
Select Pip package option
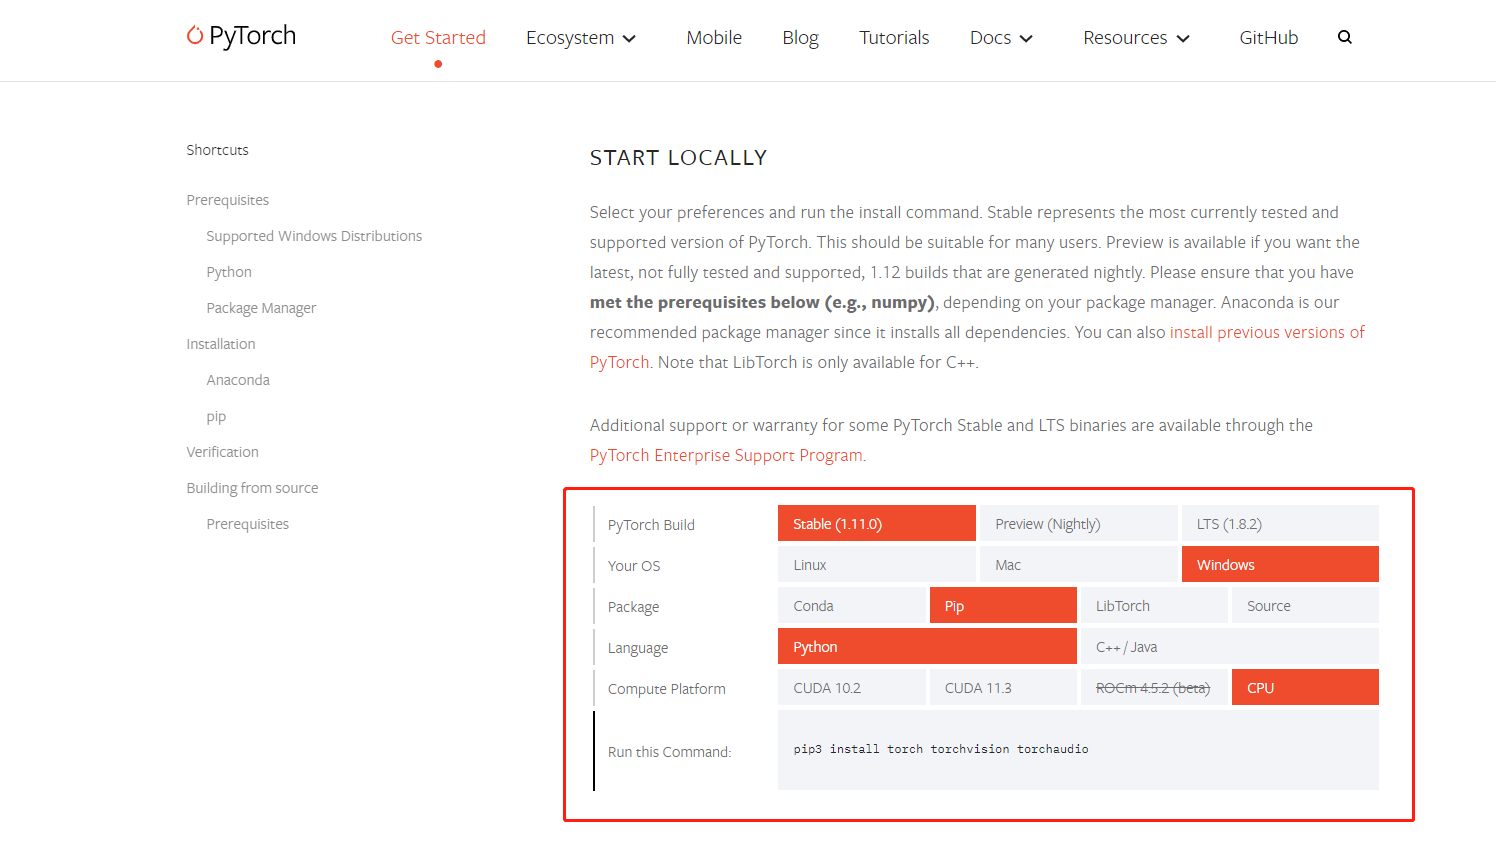click(x=1003, y=605)
